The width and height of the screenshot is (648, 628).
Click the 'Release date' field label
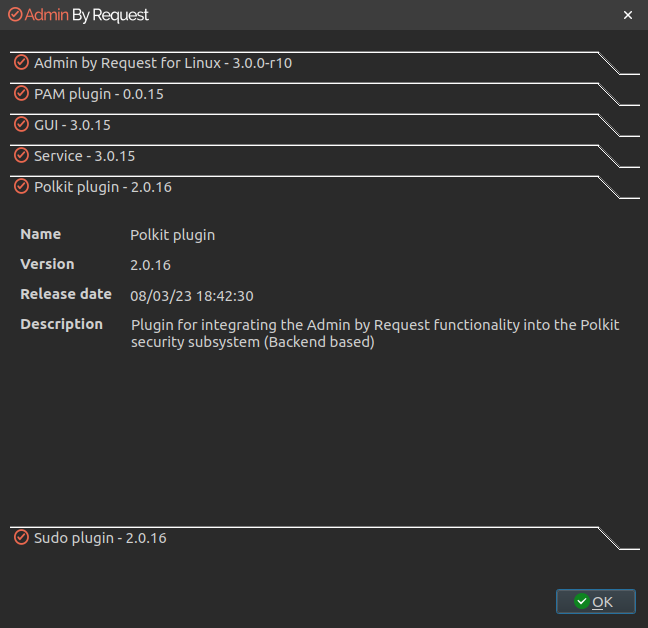[66, 294]
